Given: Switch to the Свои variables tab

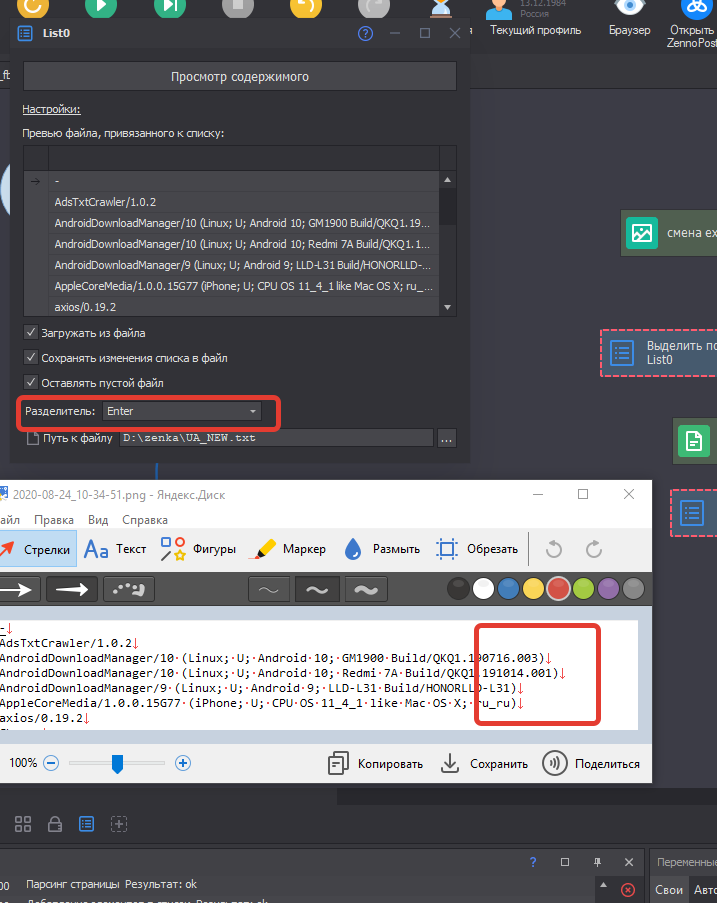Looking at the screenshot, I should [x=669, y=890].
